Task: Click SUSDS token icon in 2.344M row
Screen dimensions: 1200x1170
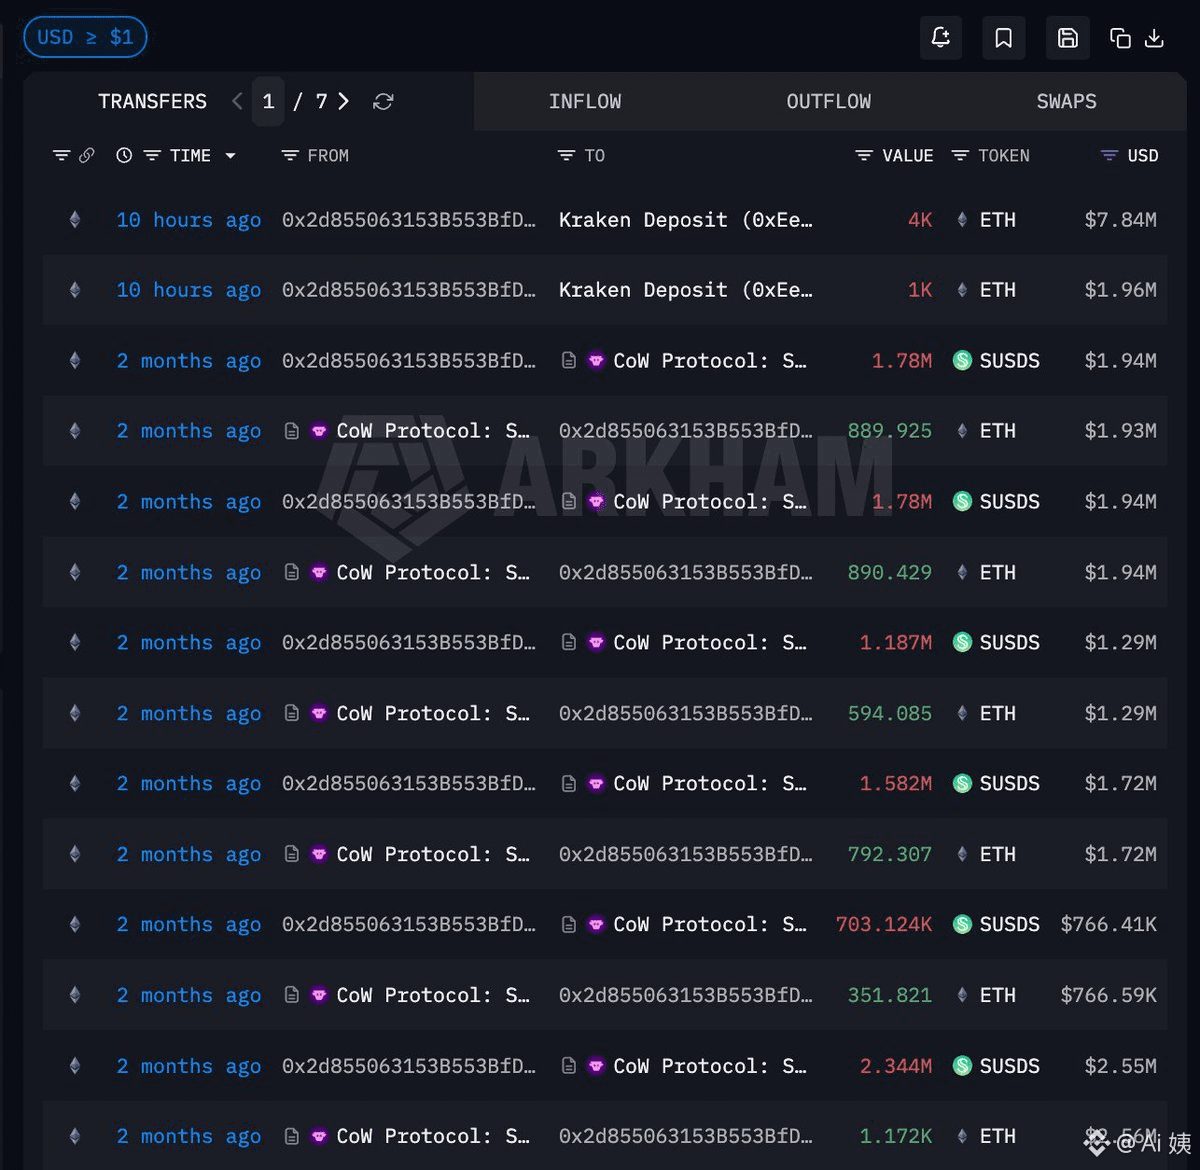Action: coord(962,1066)
